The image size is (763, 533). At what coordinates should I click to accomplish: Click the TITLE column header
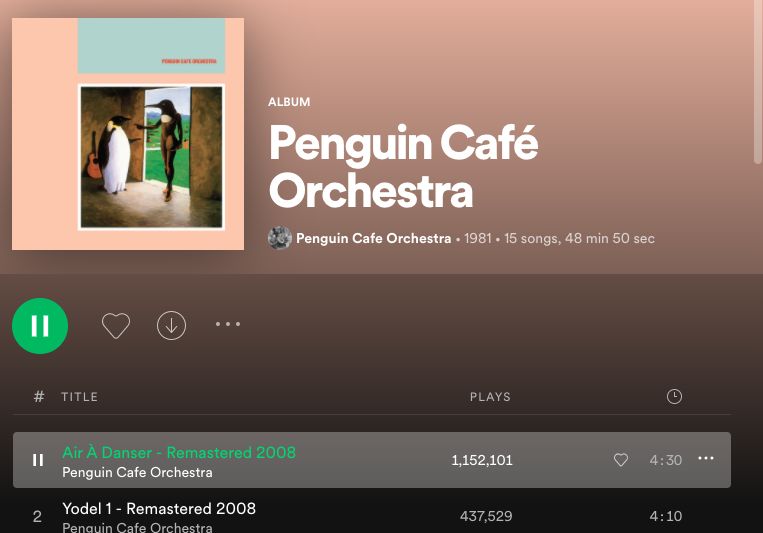click(79, 397)
